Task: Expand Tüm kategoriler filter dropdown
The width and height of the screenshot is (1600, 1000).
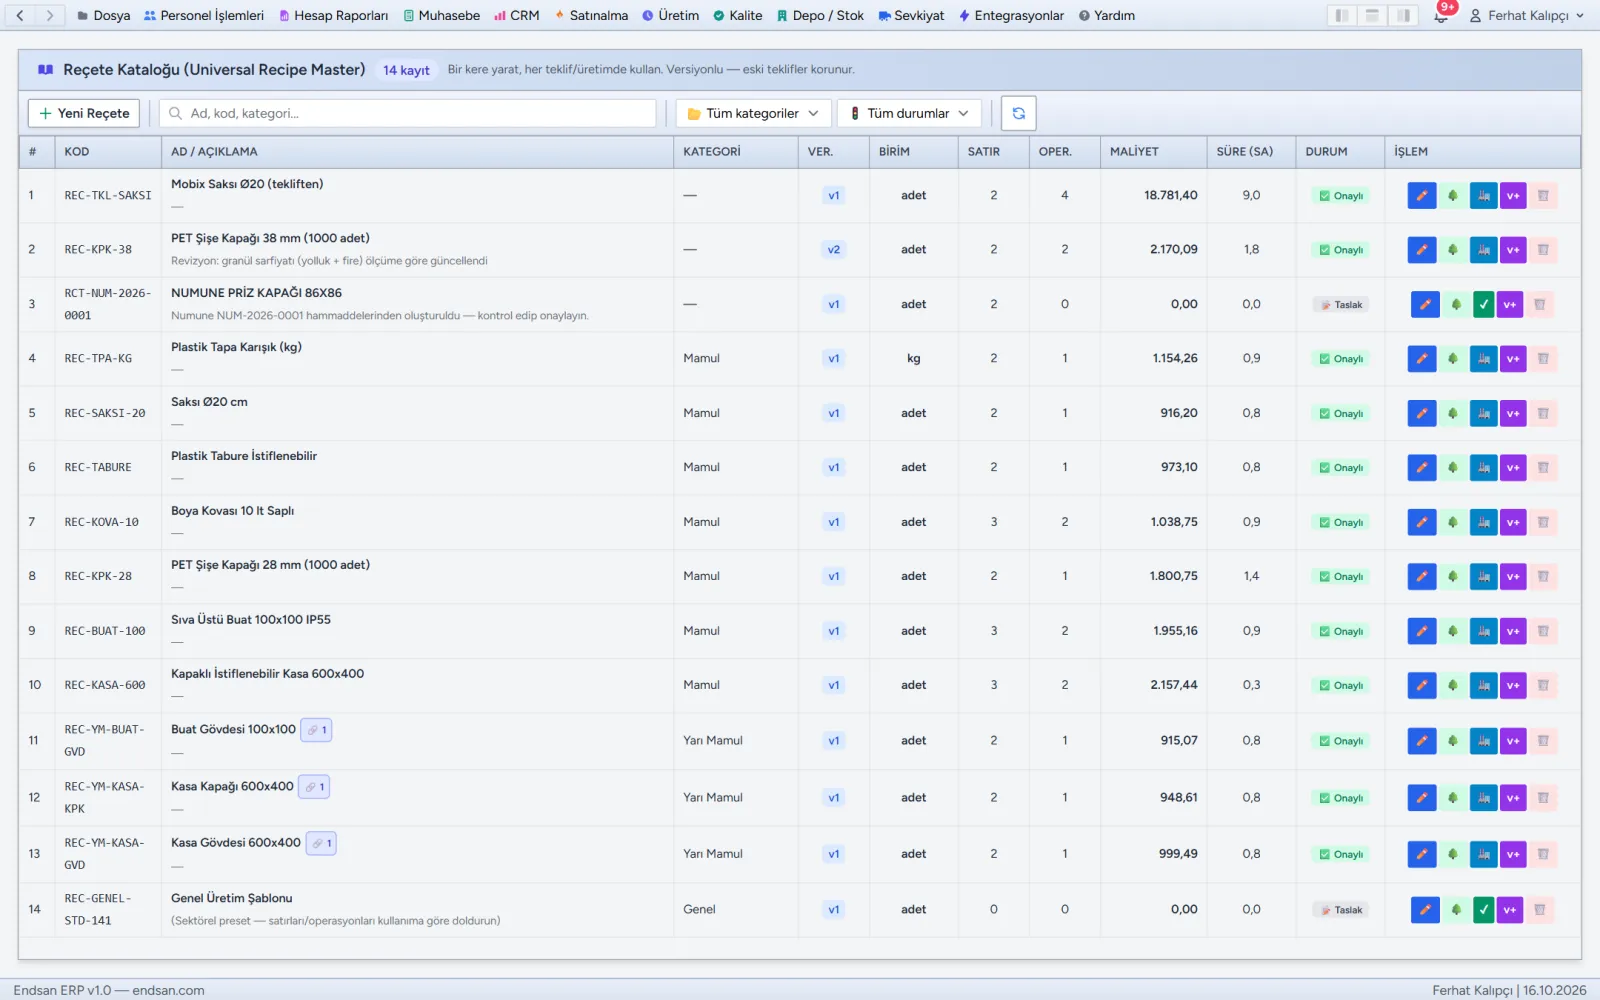Action: (x=753, y=113)
